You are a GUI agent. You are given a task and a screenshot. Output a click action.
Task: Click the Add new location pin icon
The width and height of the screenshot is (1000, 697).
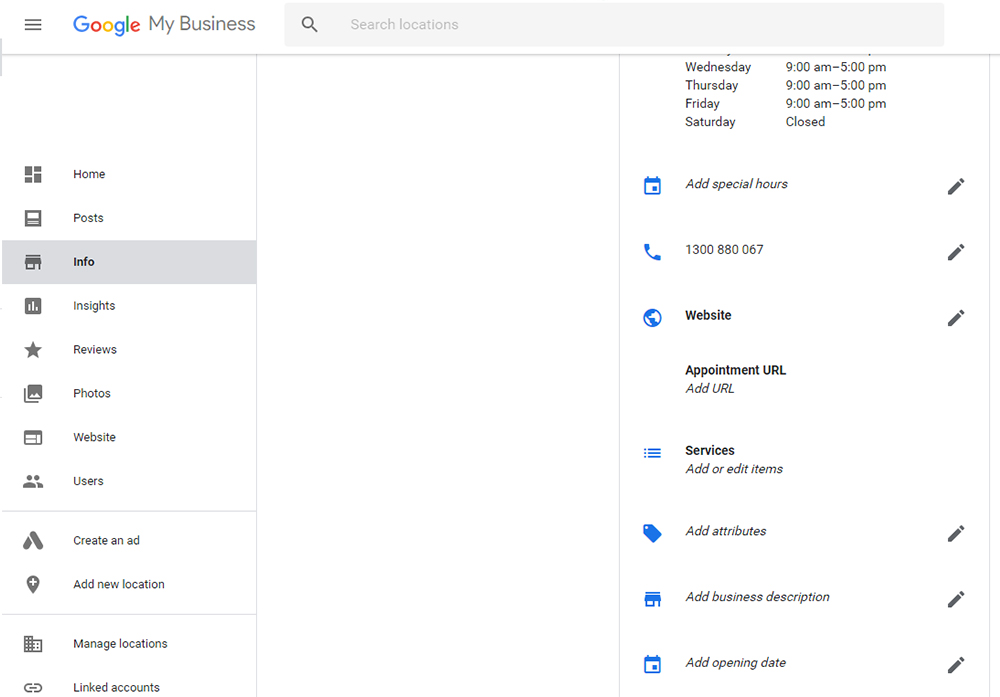[33, 584]
